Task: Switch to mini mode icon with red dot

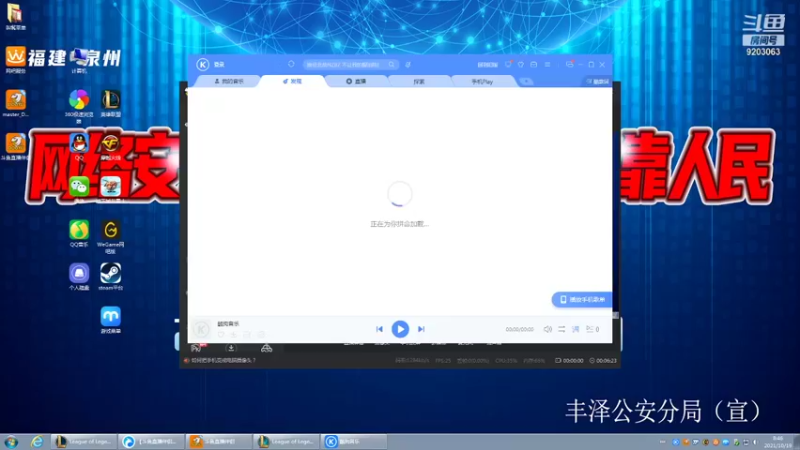Action: [570, 64]
